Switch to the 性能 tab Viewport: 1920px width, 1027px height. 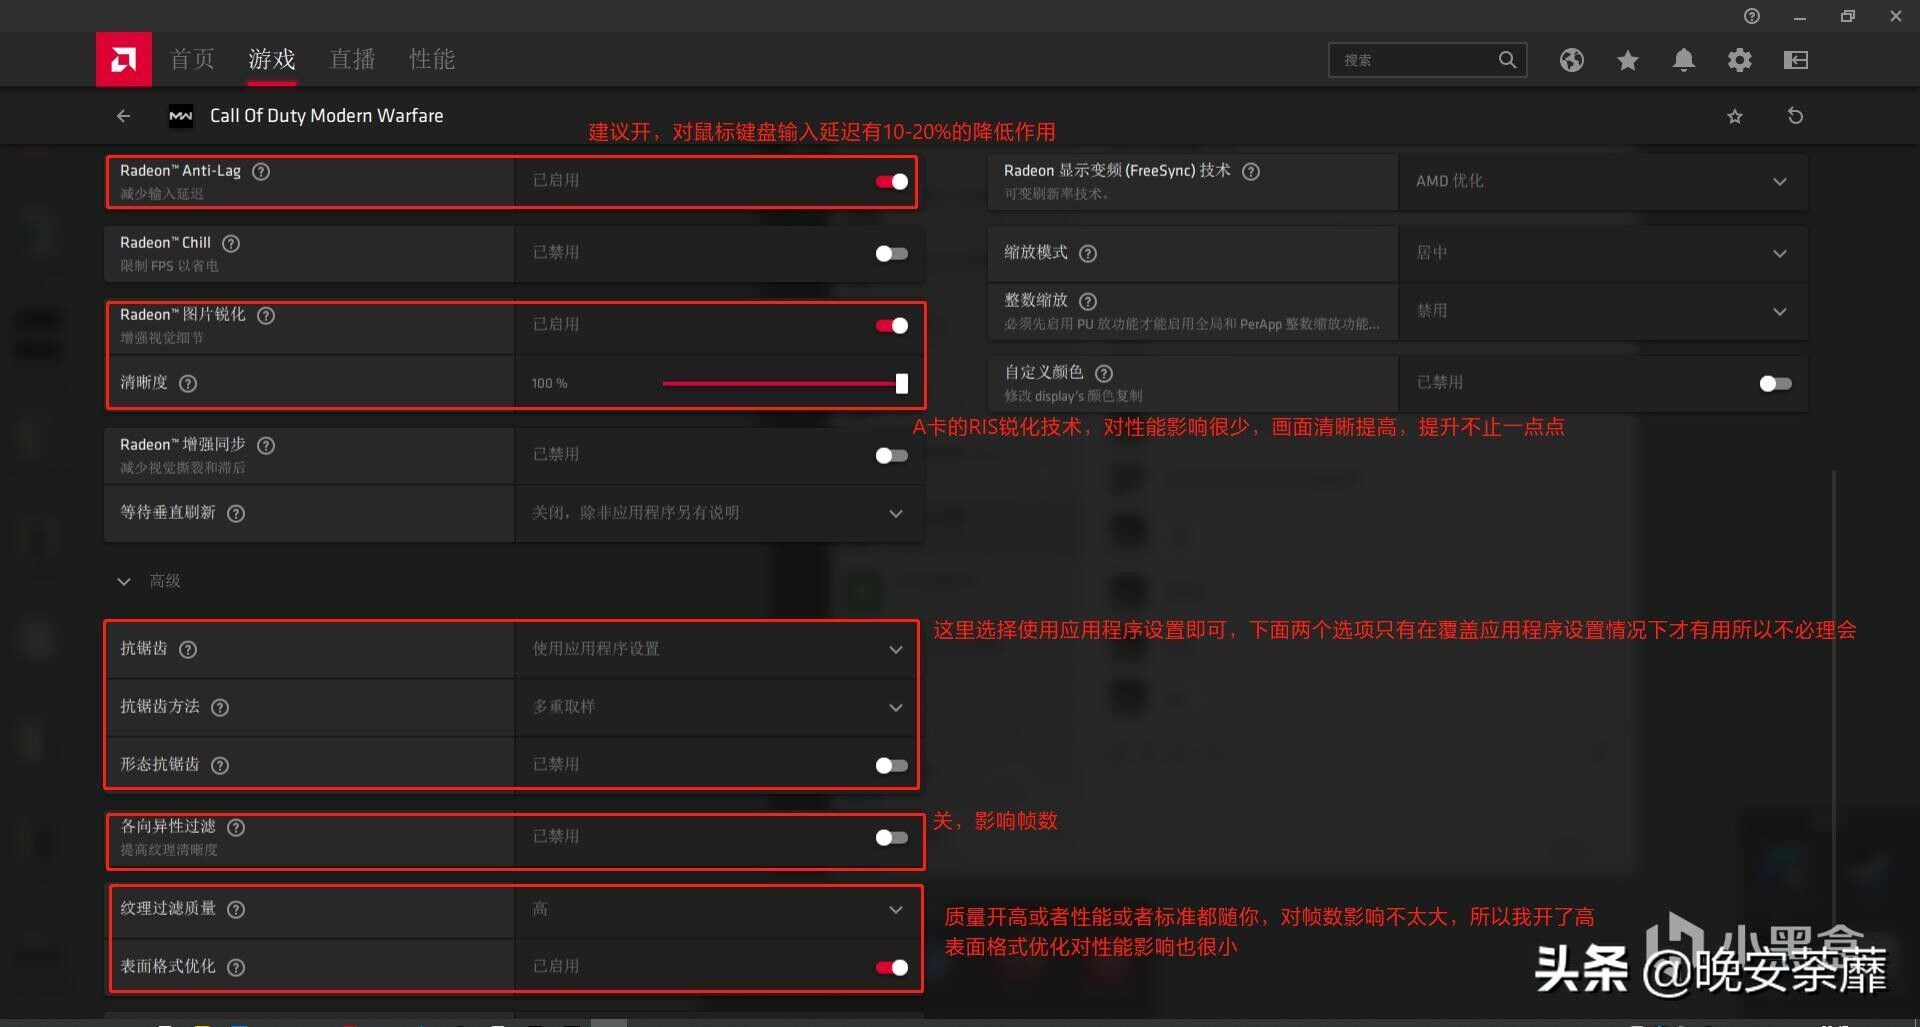click(x=432, y=59)
